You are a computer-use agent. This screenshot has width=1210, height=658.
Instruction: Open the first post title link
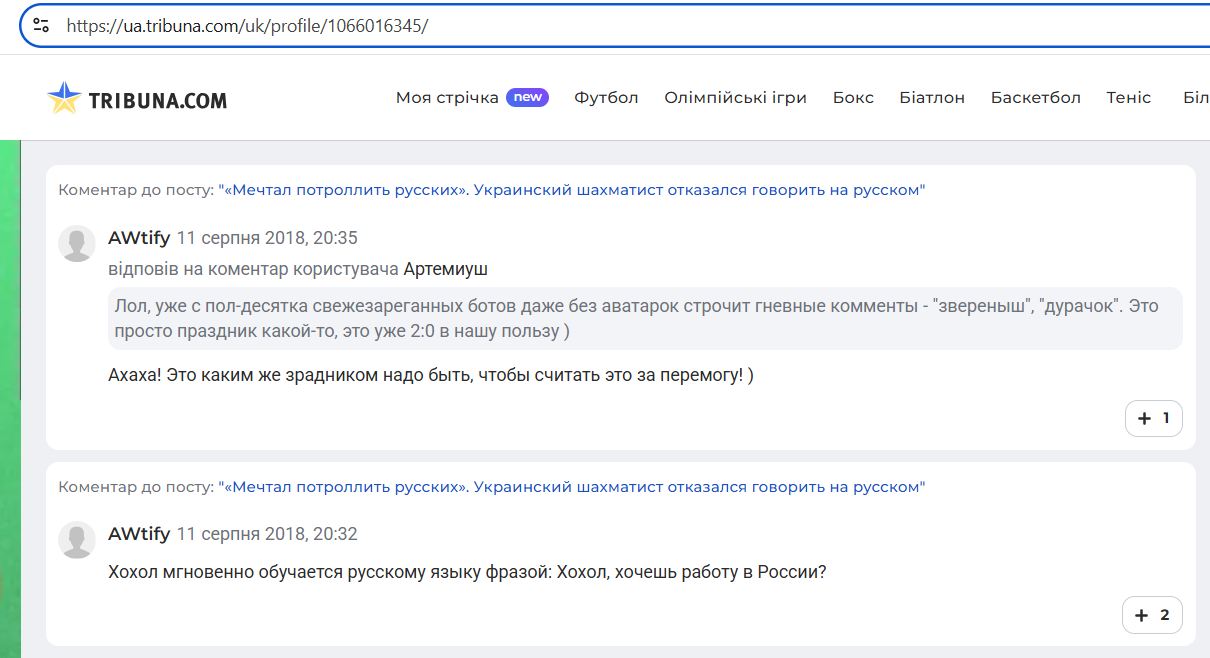tap(572, 190)
